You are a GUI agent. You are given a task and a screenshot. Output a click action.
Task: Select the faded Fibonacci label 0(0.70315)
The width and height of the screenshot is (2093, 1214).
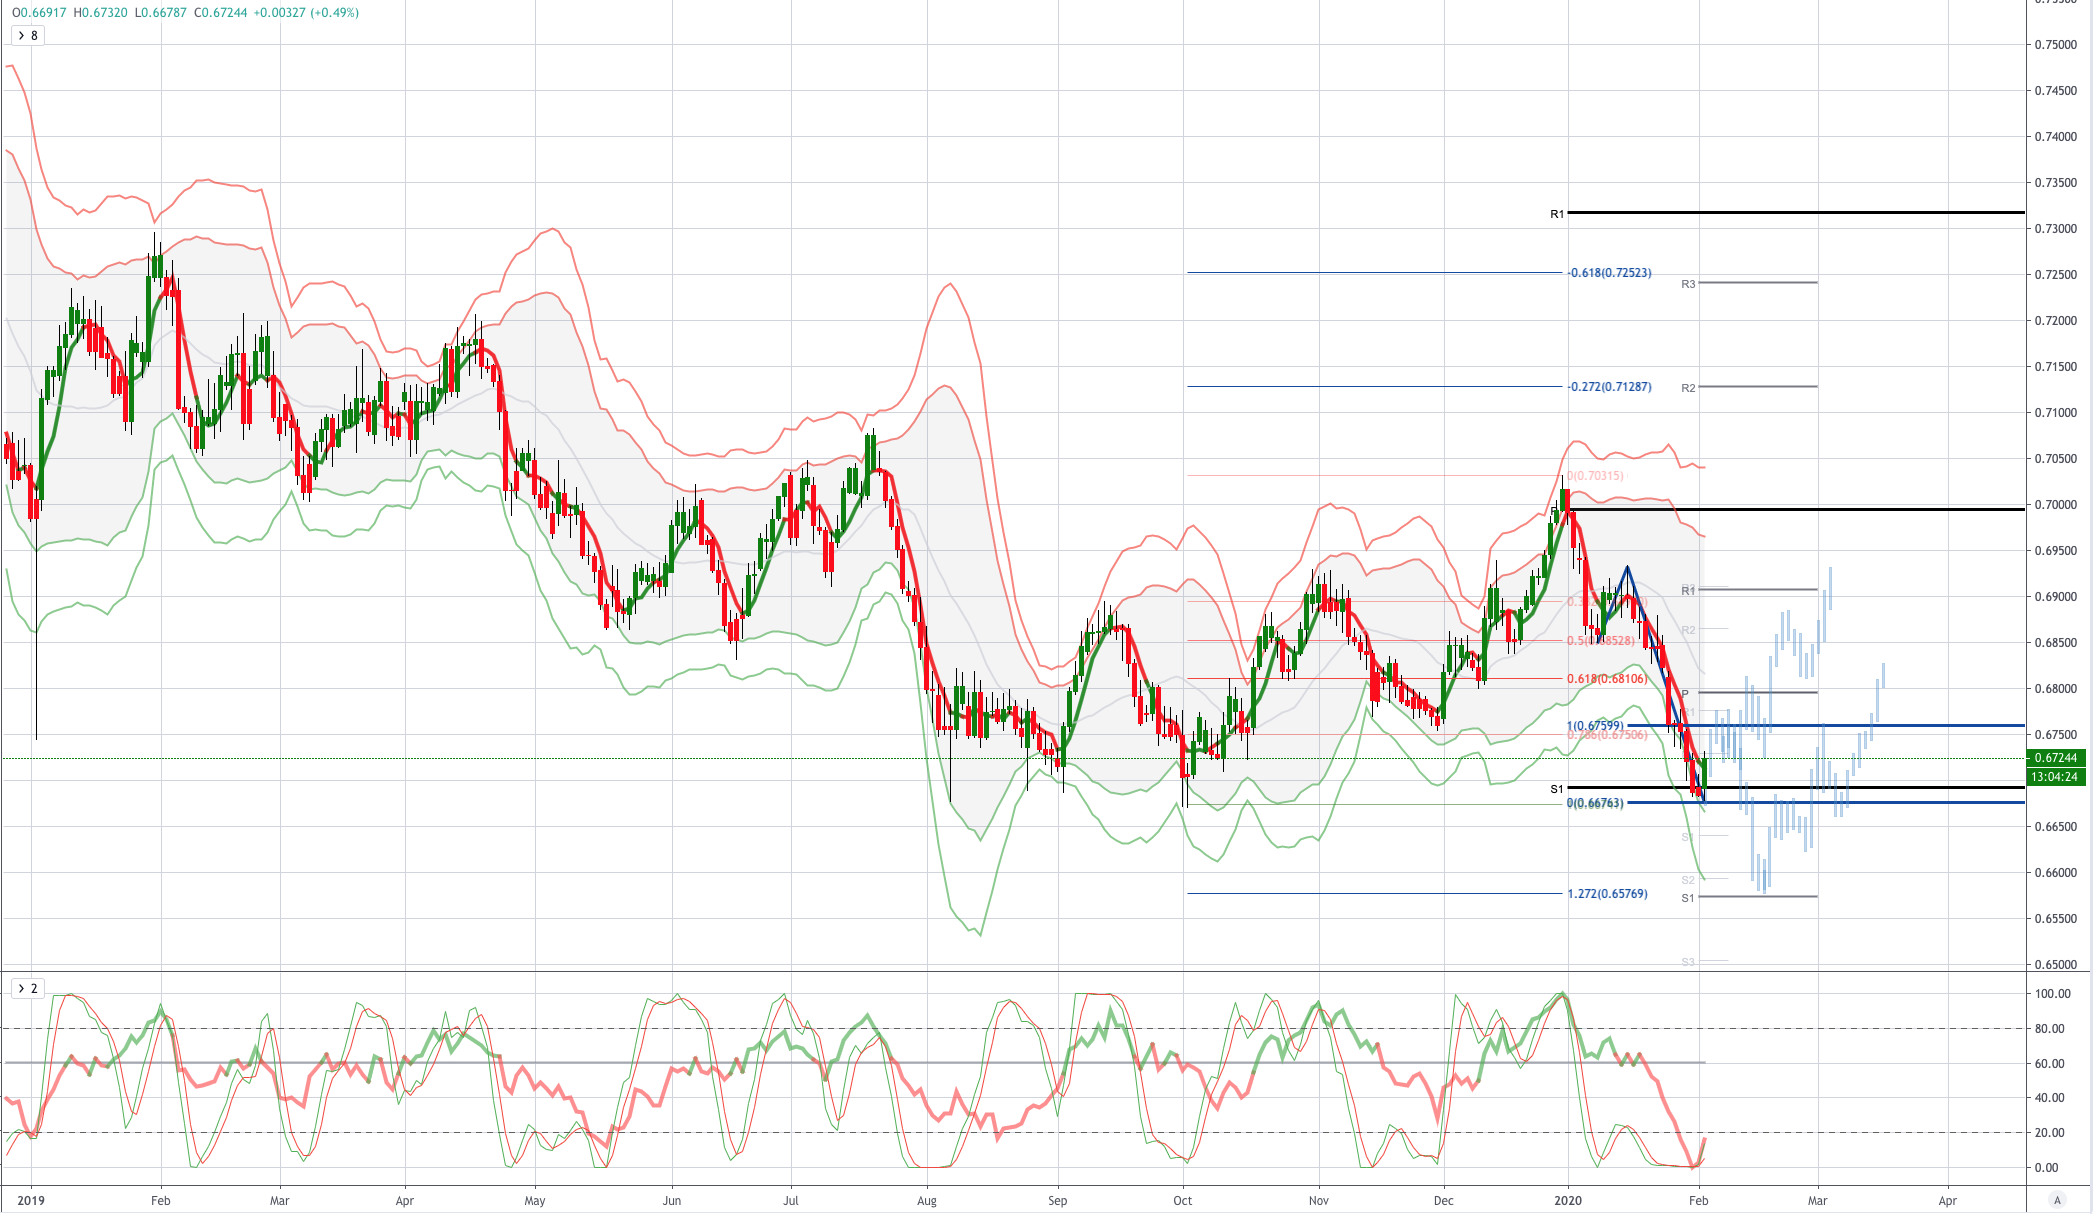[x=1595, y=476]
